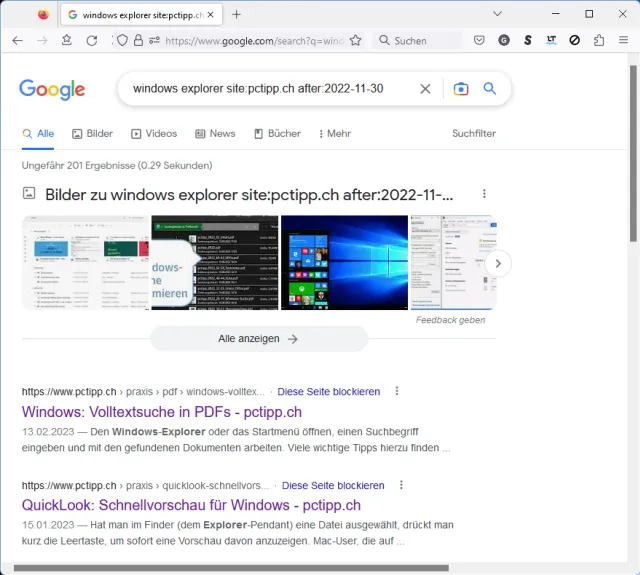Click the horizontal page scrollbar

[x=231, y=568]
